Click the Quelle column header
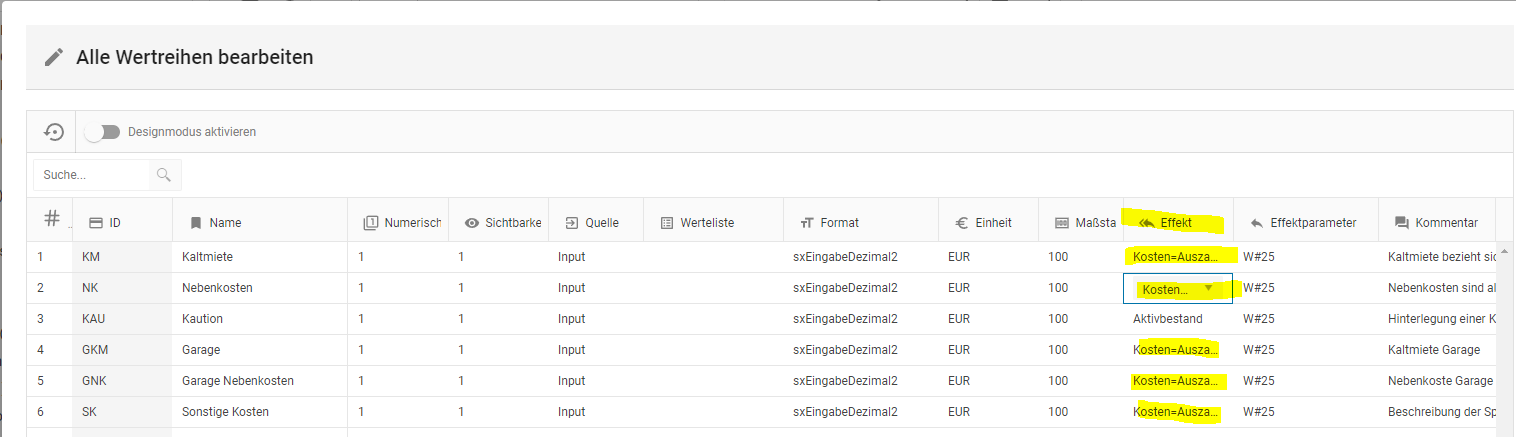 tap(600, 223)
